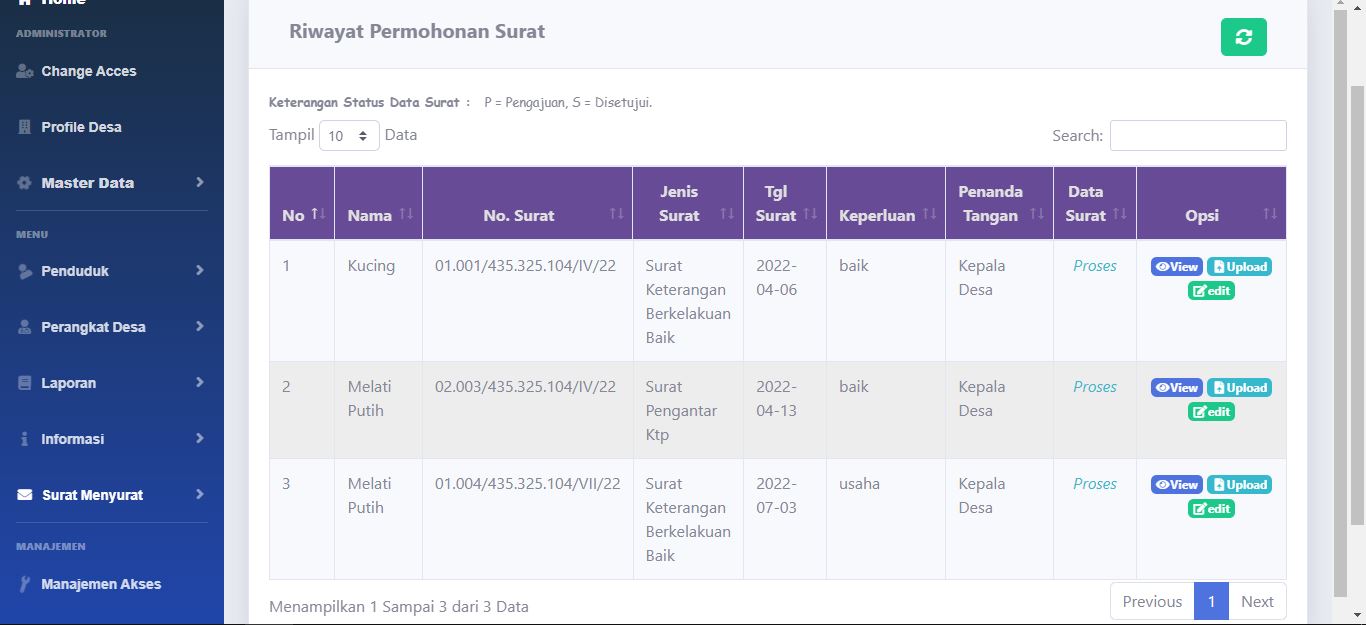Screen dimensions: 1366x625
Task: Click the green refresh icon button
Action: pyautogui.click(x=1243, y=37)
